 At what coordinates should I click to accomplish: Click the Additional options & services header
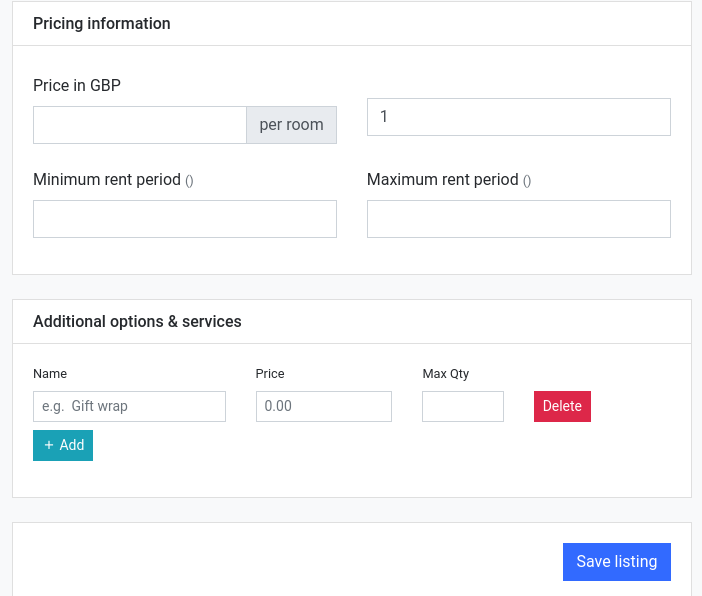pos(137,321)
